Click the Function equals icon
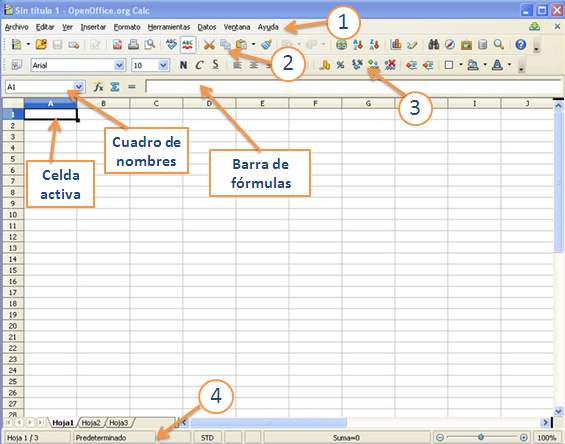The image size is (565, 444). click(132, 86)
